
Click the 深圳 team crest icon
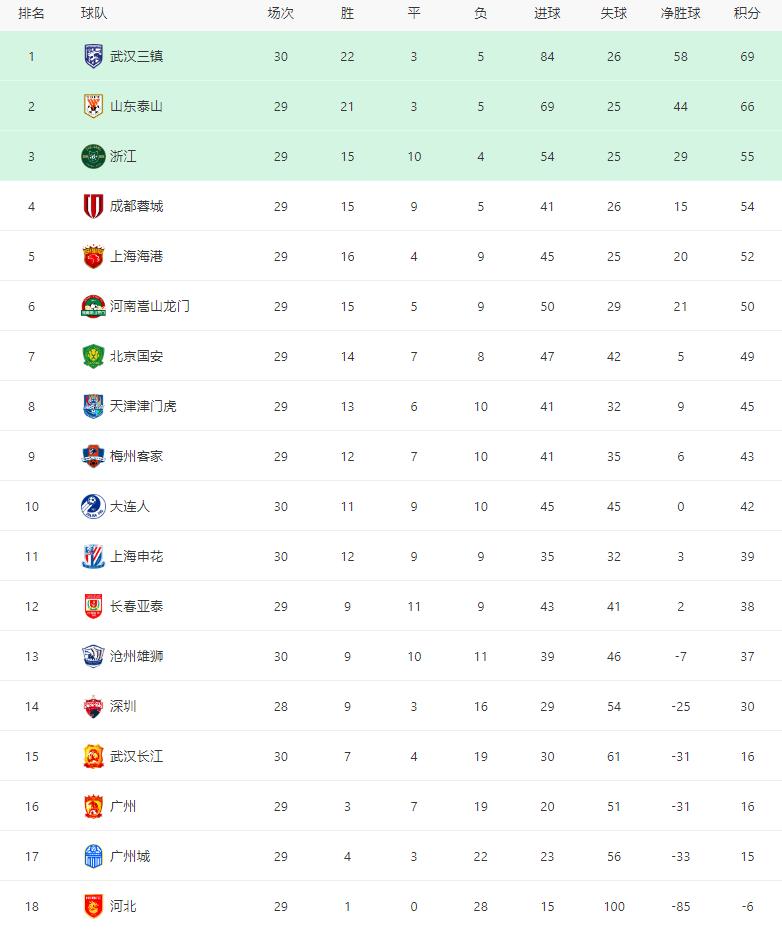93,706
